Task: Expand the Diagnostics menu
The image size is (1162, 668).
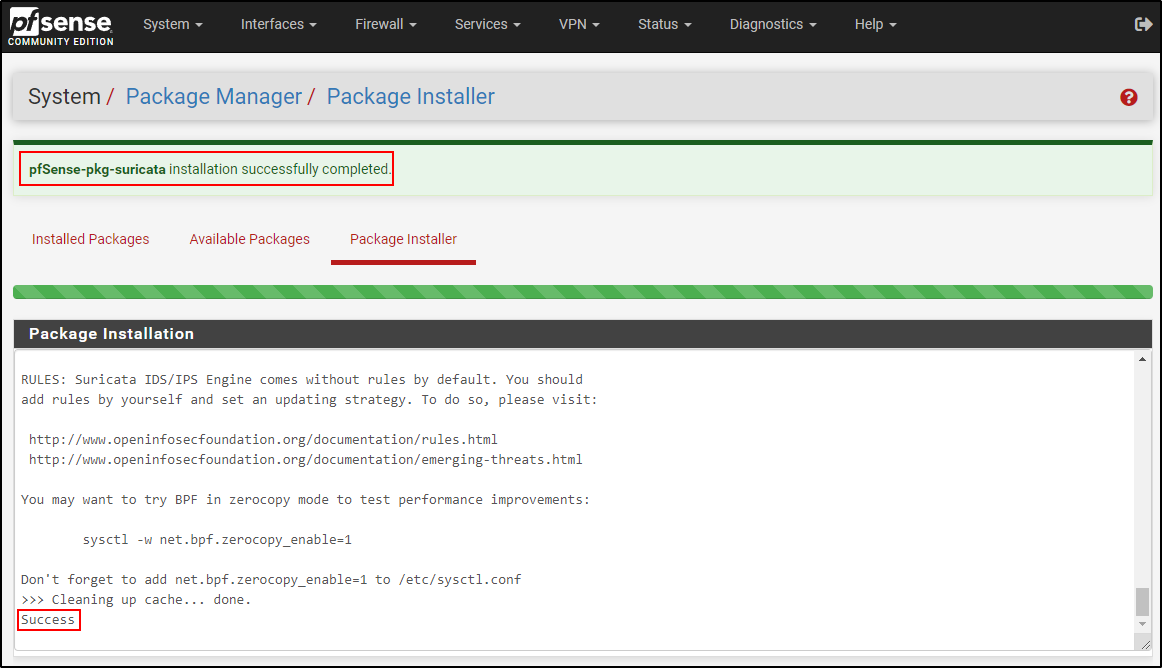Action: pyautogui.click(x=773, y=24)
